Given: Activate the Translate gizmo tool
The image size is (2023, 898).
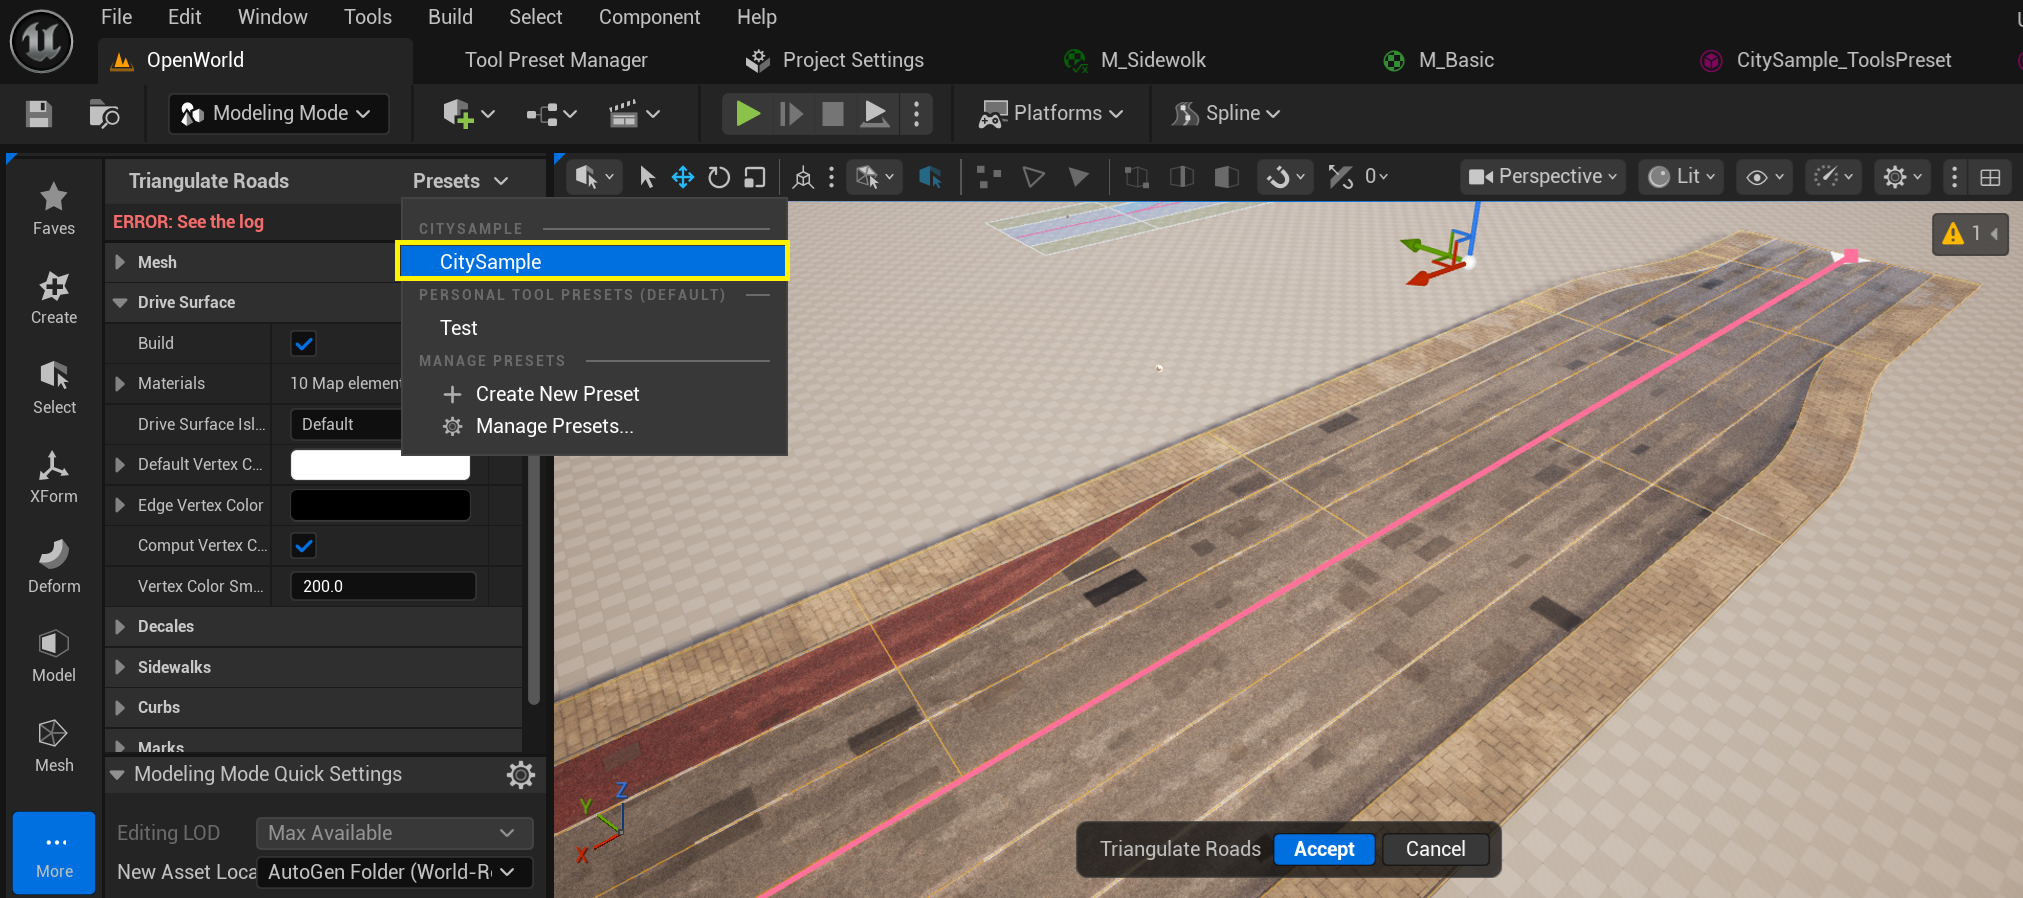Looking at the screenshot, I should pyautogui.click(x=683, y=177).
